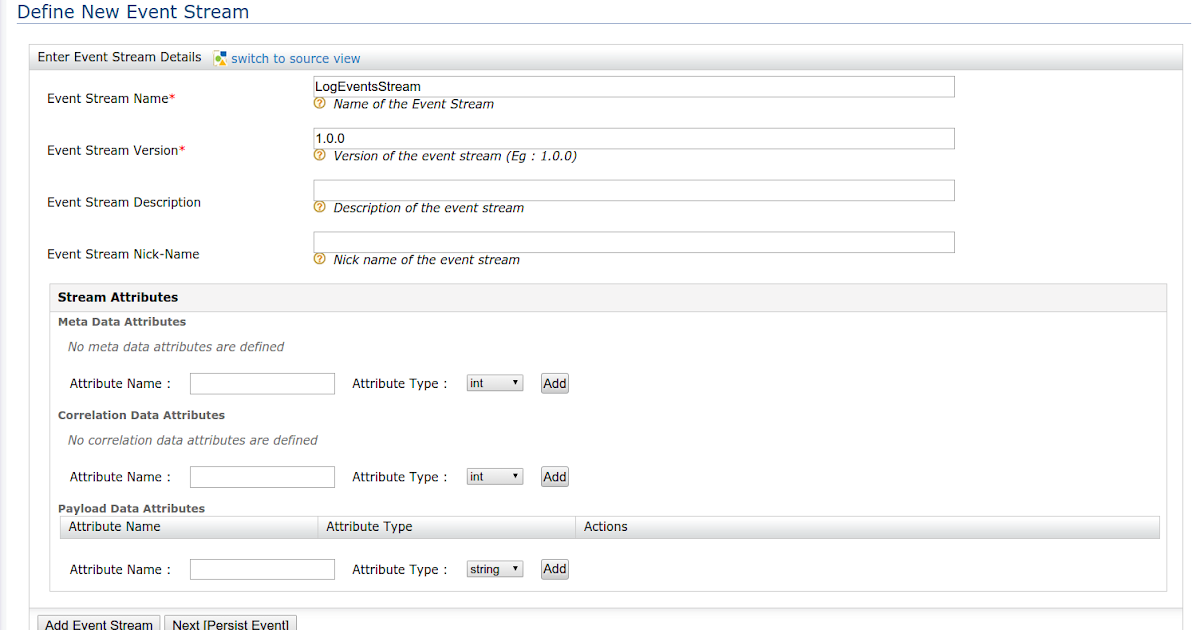The width and height of the screenshot is (1200, 630).
Task: Click the Event Stream Description input field
Action: [x=633, y=190]
